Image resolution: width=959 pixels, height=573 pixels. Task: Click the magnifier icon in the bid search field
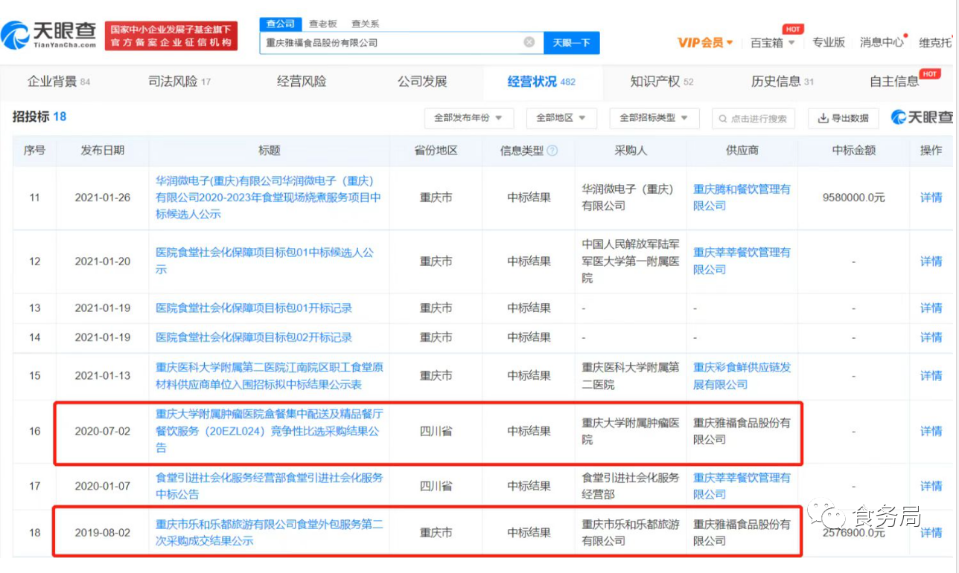coord(721,119)
